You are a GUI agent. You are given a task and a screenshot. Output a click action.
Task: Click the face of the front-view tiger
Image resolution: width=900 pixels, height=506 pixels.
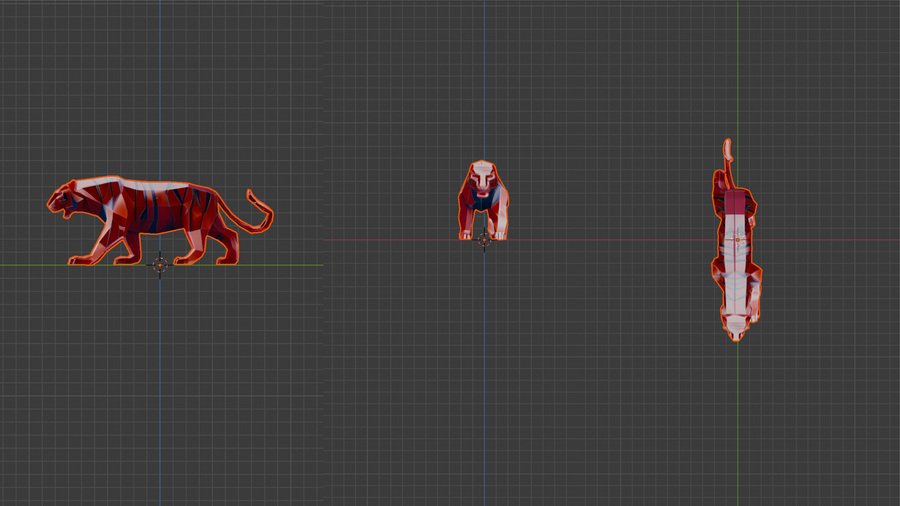[483, 177]
